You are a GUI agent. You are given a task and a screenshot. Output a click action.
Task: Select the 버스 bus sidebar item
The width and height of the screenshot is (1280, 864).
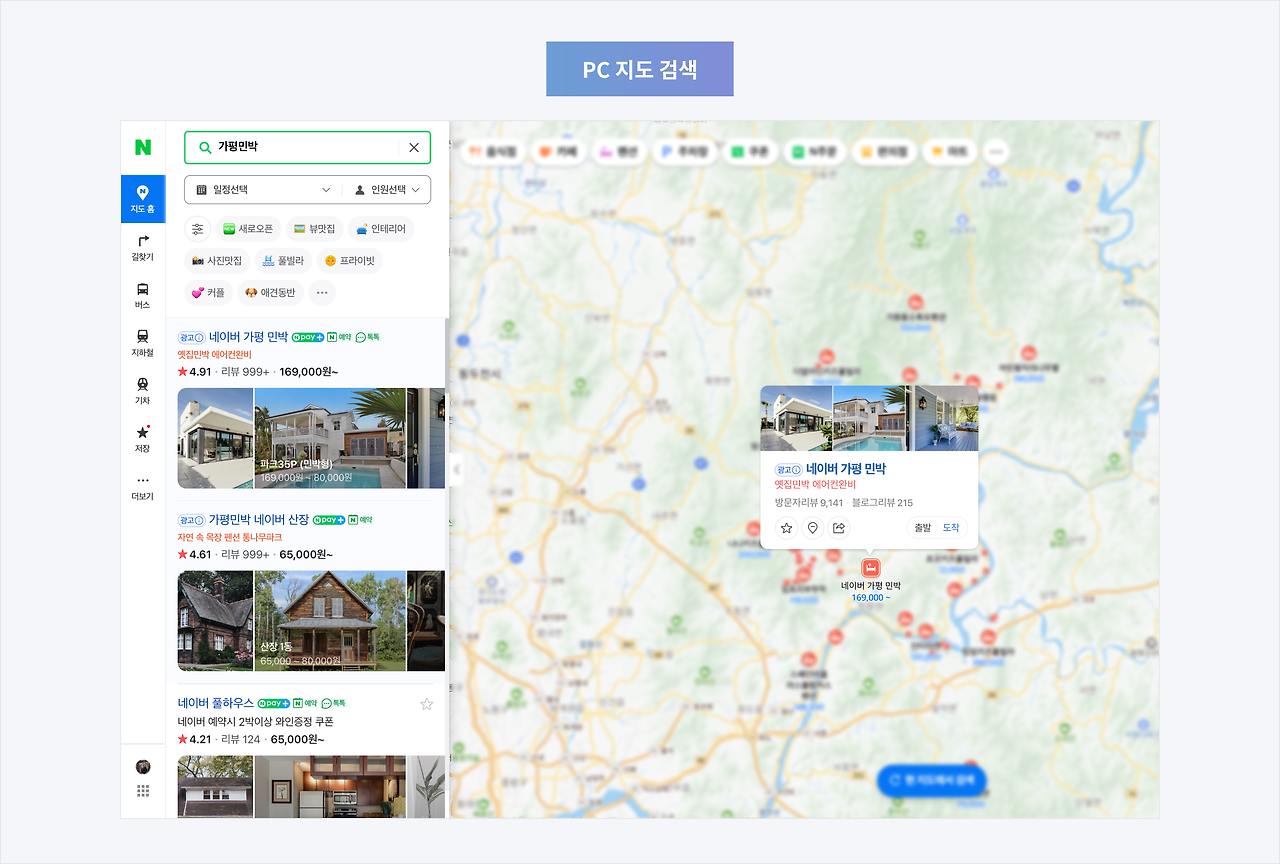point(143,295)
